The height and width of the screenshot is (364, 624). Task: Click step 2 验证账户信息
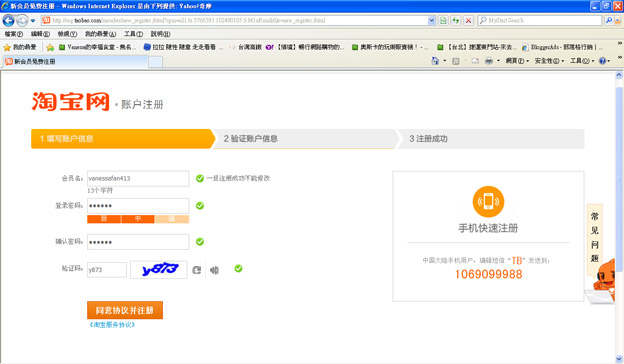tap(305, 138)
